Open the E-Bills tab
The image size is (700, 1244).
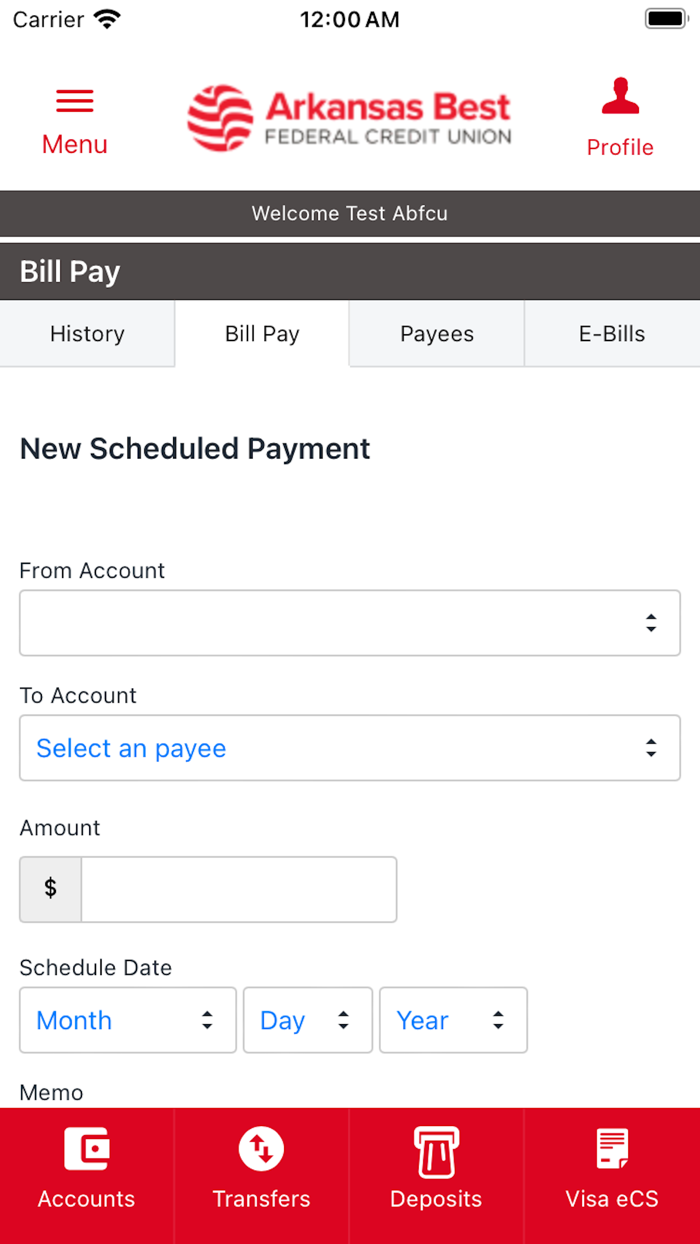611,333
